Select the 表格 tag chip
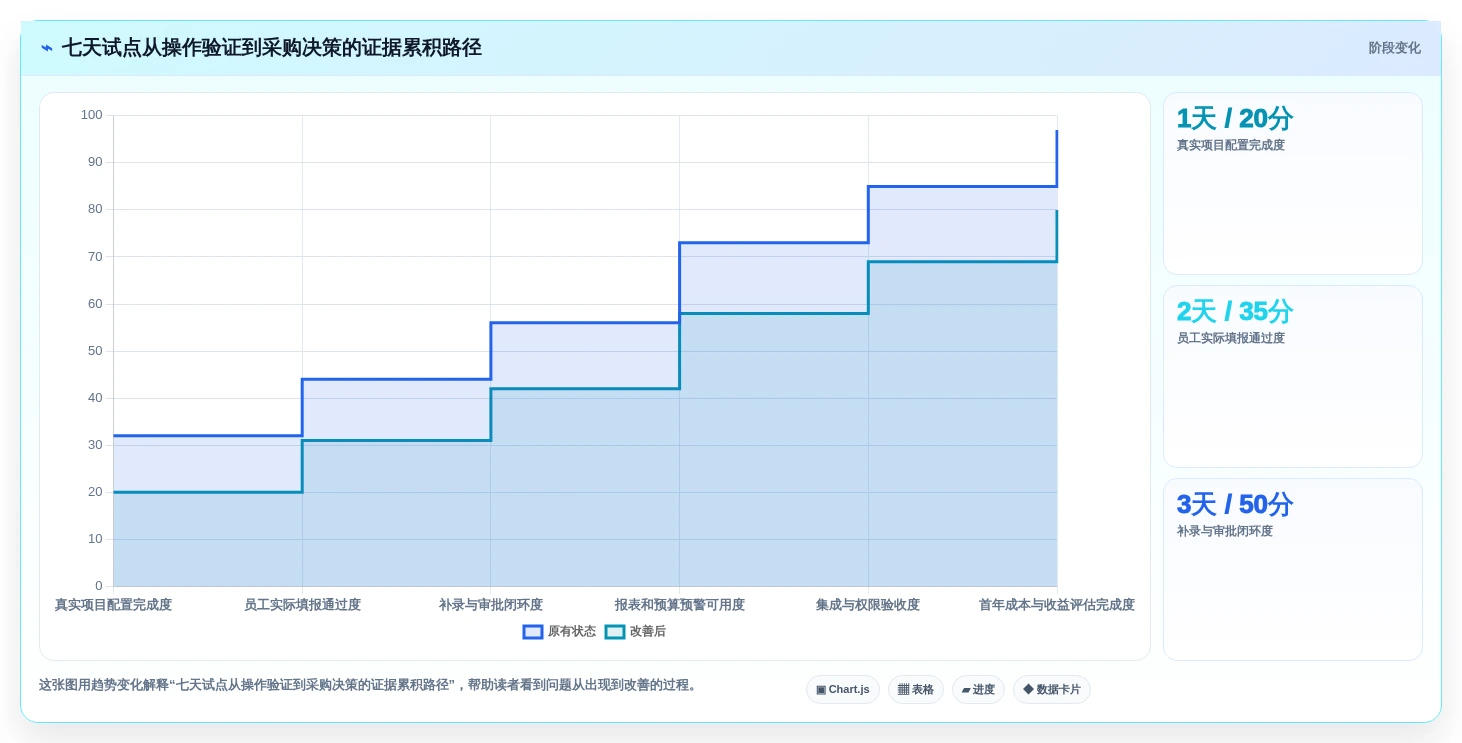The height and width of the screenshot is (743, 1462). [916, 690]
